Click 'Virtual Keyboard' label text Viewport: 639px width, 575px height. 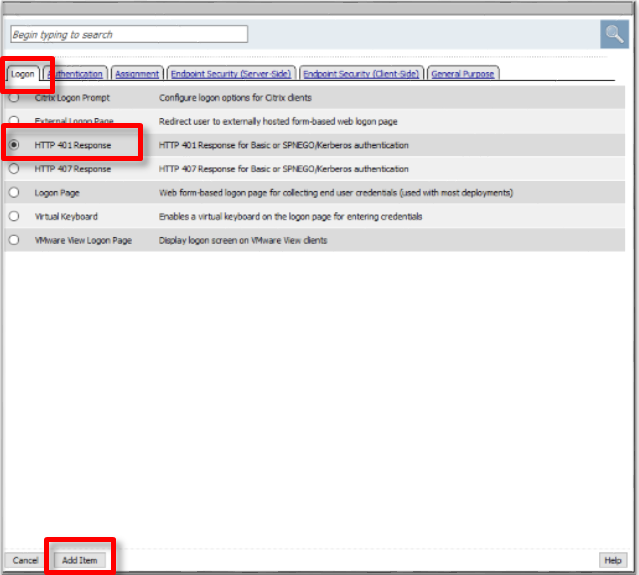tap(66, 216)
